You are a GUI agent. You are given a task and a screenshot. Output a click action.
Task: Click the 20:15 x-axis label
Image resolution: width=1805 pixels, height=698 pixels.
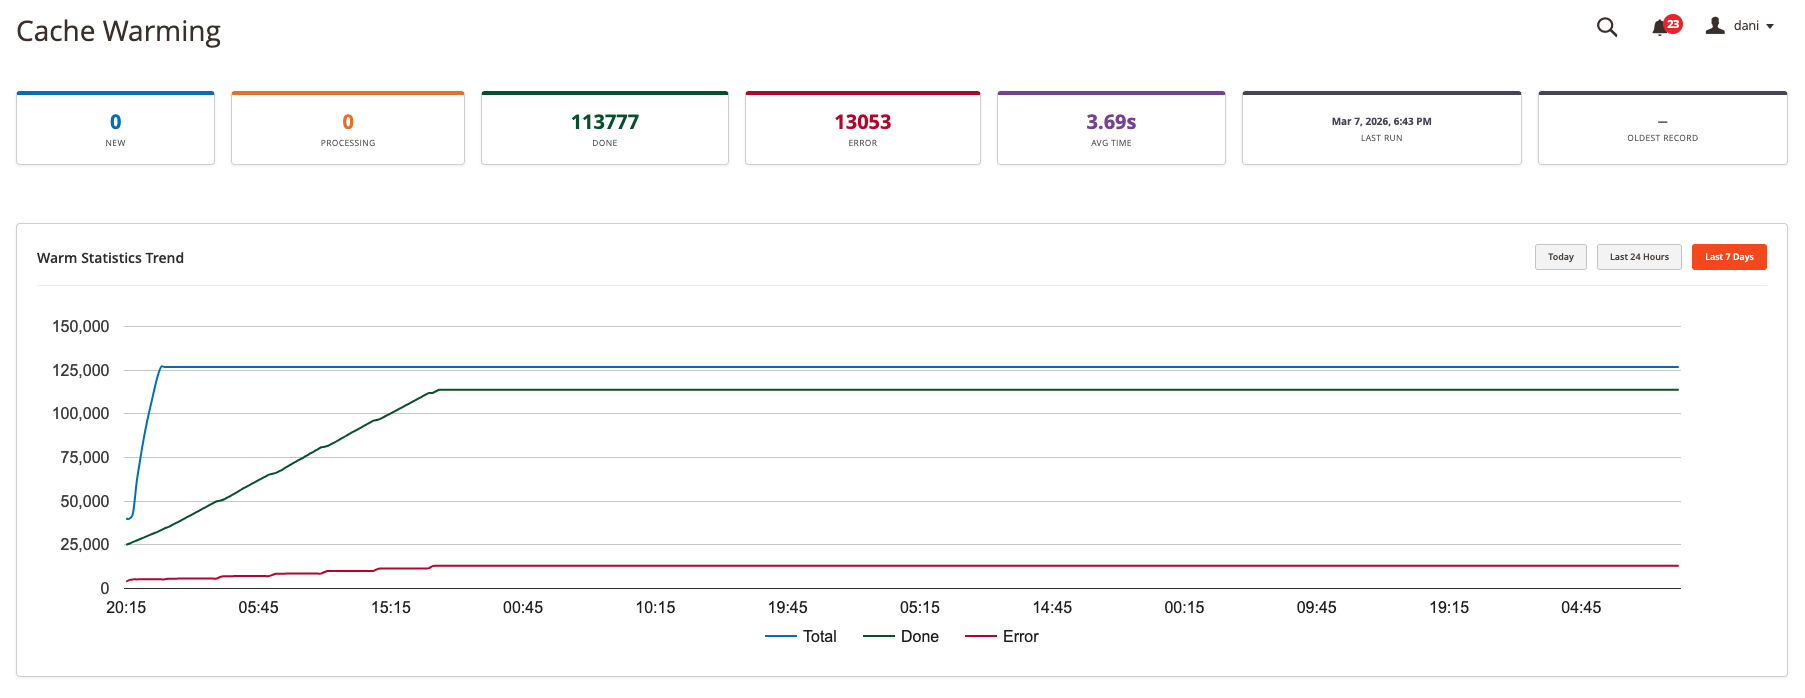tap(126, 607)
